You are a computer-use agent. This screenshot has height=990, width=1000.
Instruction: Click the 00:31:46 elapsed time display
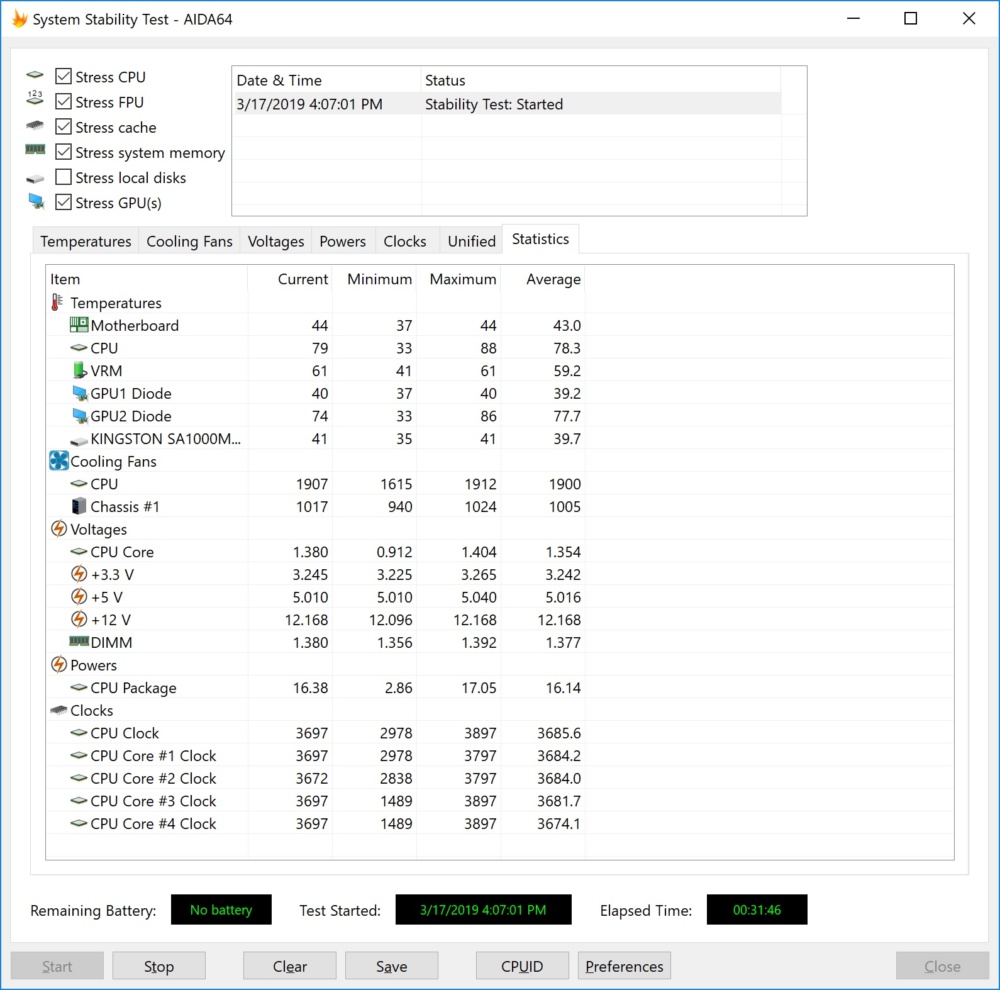(x=756, y=909)
